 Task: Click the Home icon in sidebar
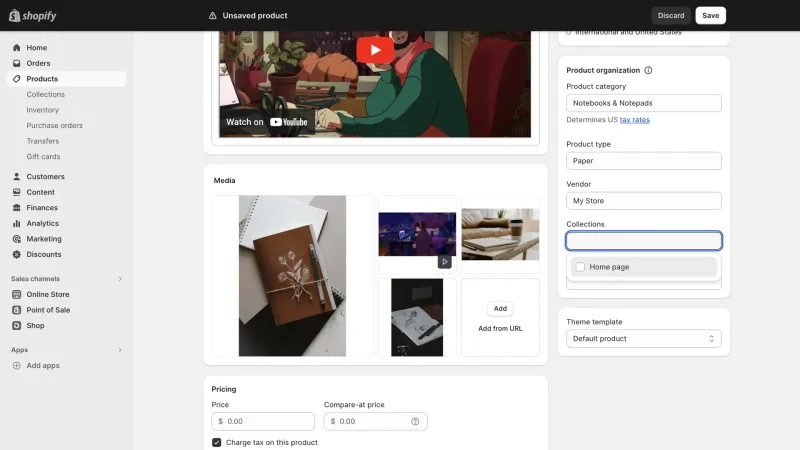(16, 47)
